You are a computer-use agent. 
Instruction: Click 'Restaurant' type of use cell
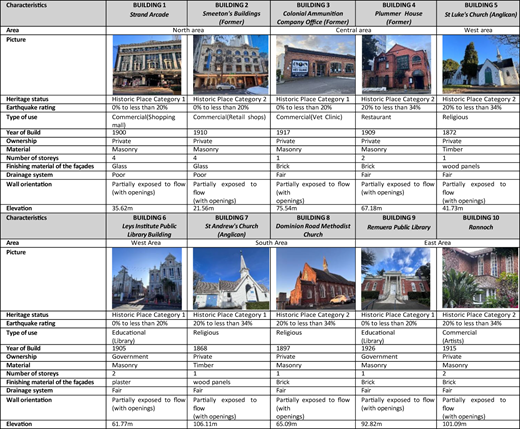pos(376,117)
